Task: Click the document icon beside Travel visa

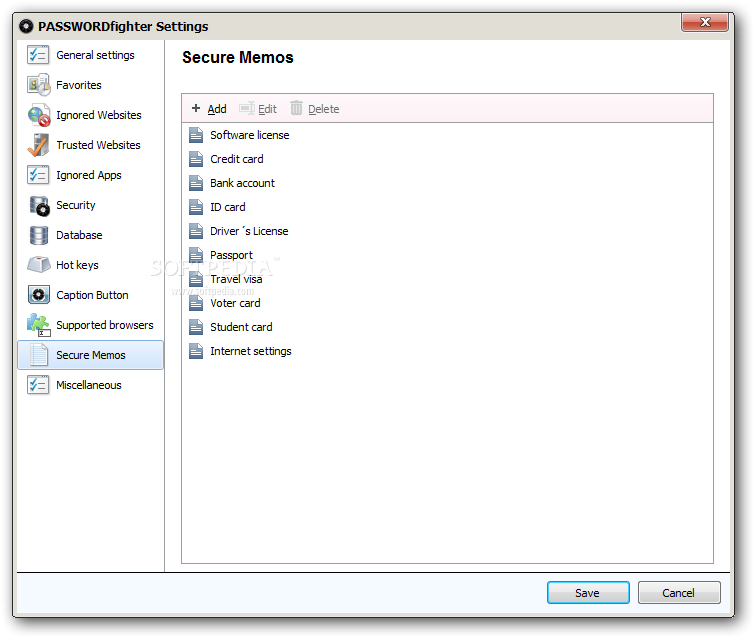Action: [x=196, y=279]
